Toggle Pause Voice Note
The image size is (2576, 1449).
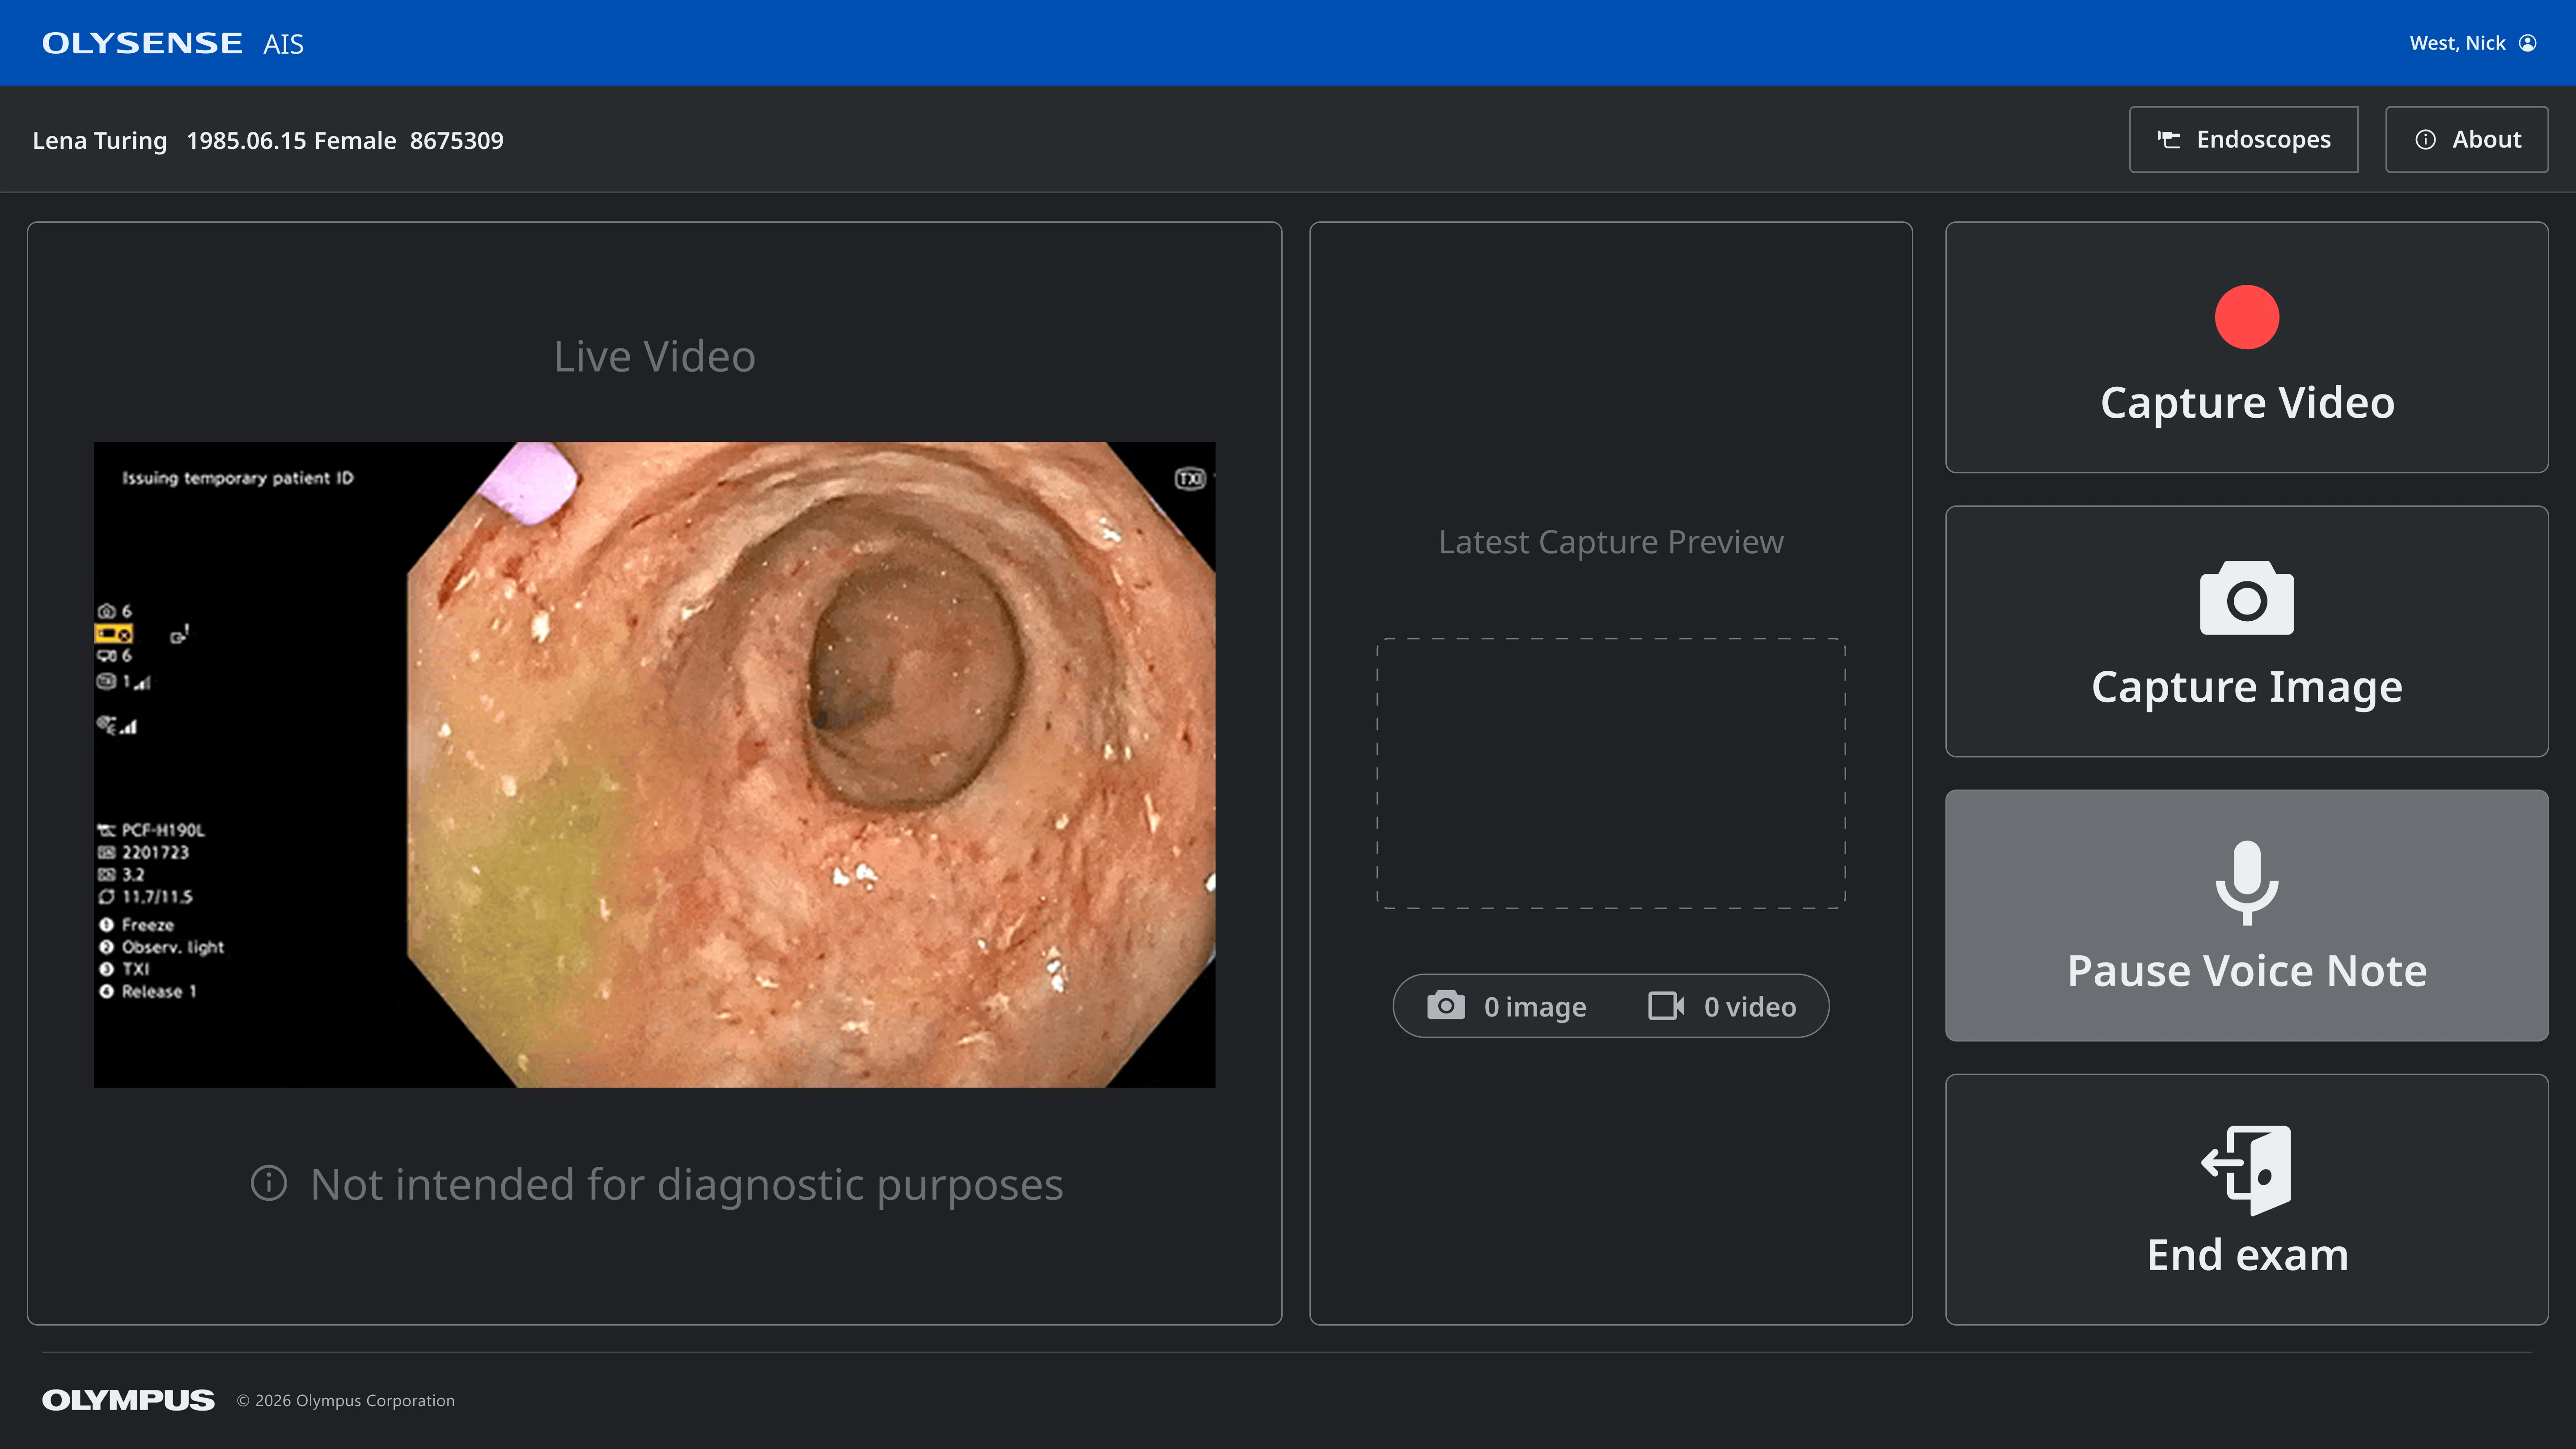[2246, 970]
